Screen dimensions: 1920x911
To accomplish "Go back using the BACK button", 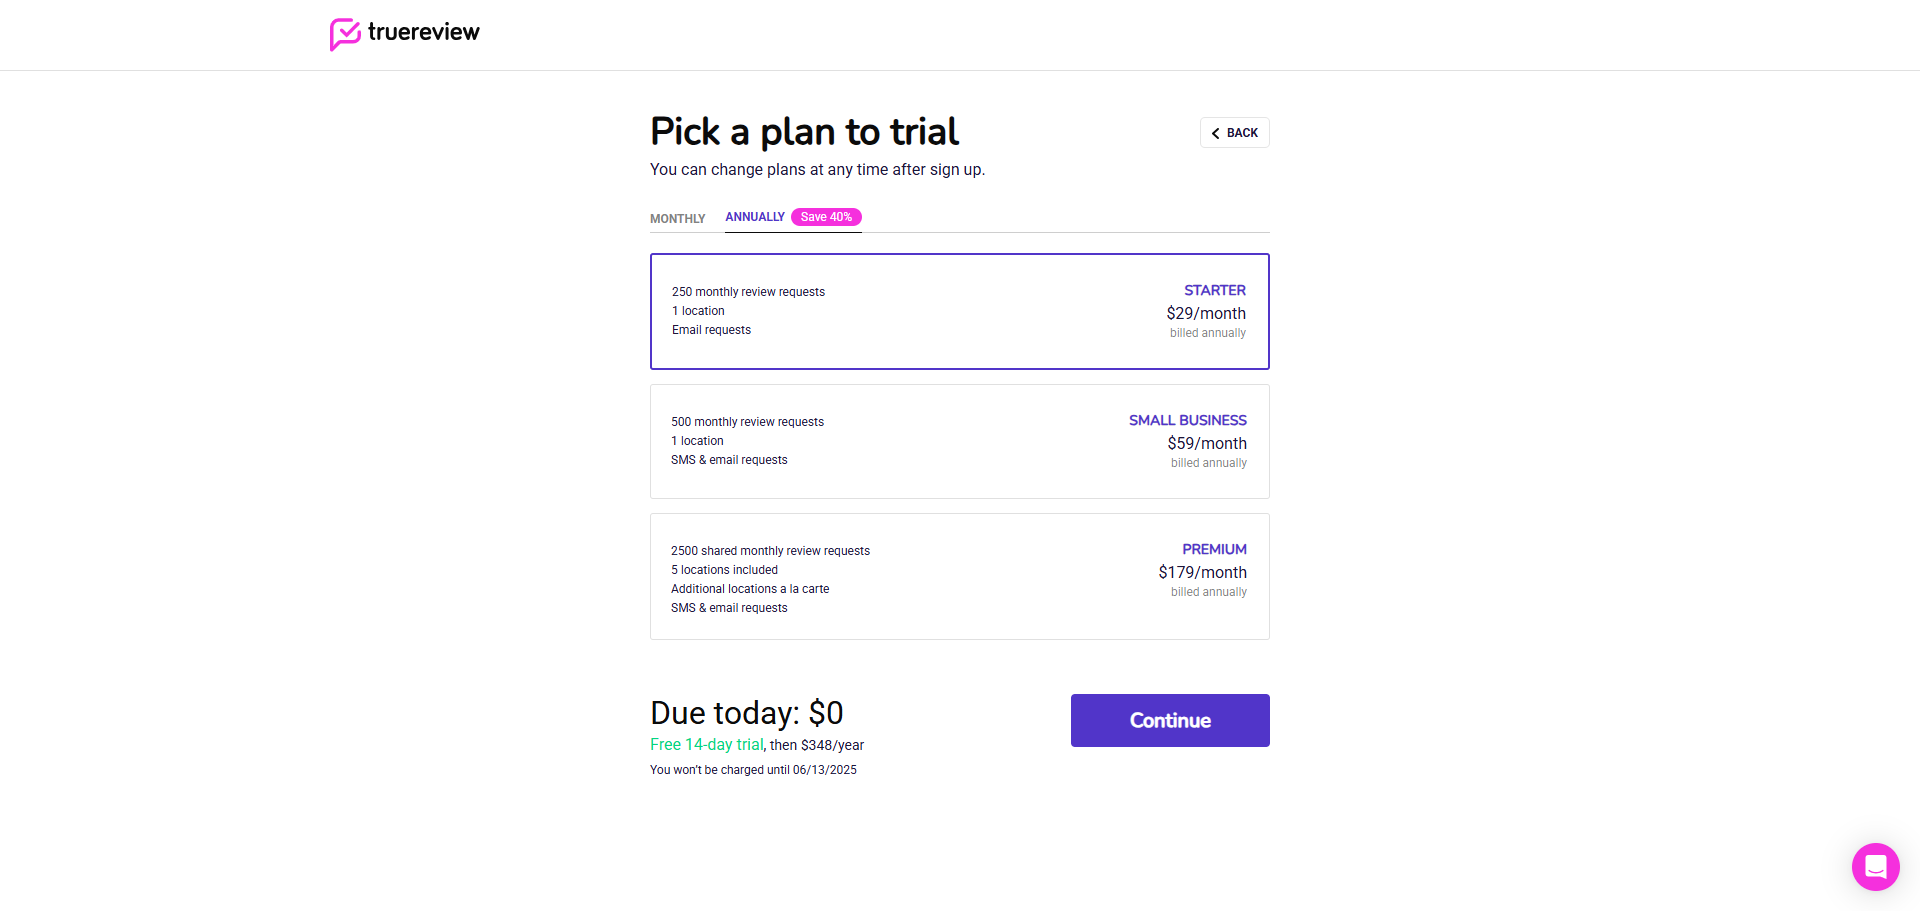I will 1235,133.
